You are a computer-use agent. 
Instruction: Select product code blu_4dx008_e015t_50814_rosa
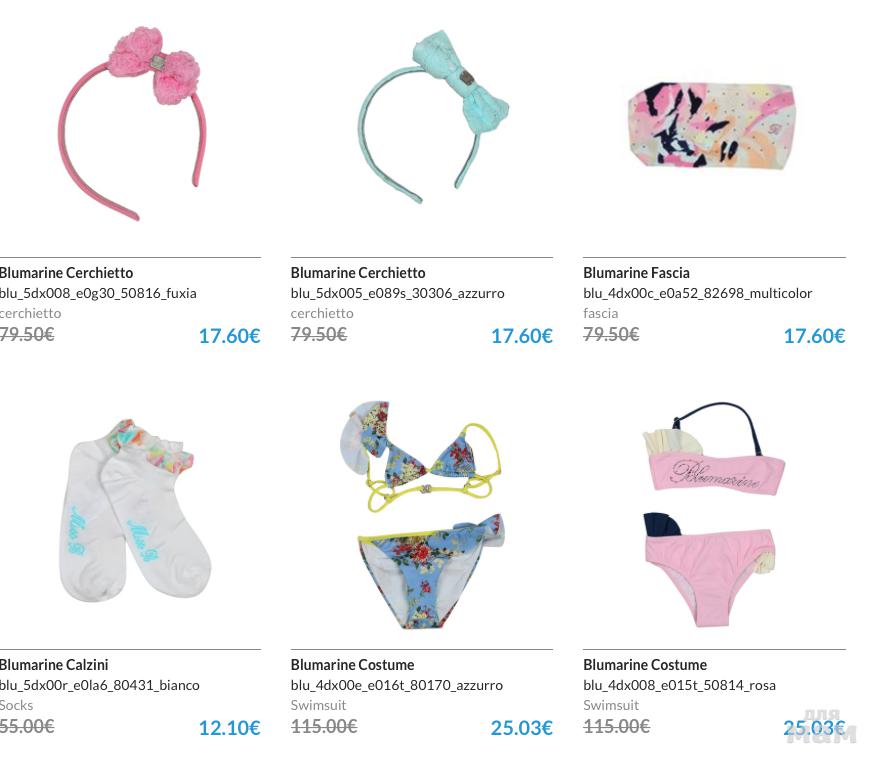[679, 685]
